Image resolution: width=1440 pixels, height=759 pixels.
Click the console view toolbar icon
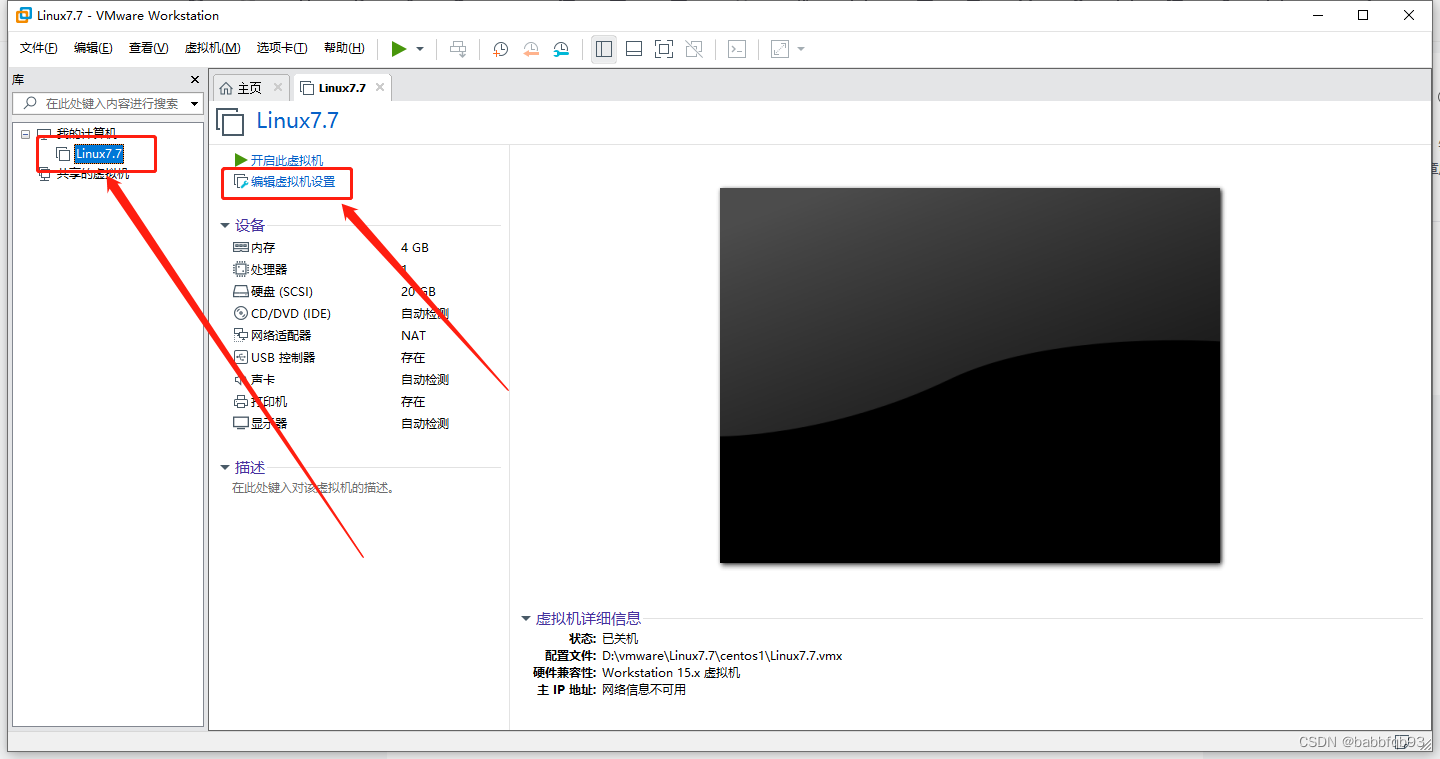pyautogui.click(x=737, y=48)
